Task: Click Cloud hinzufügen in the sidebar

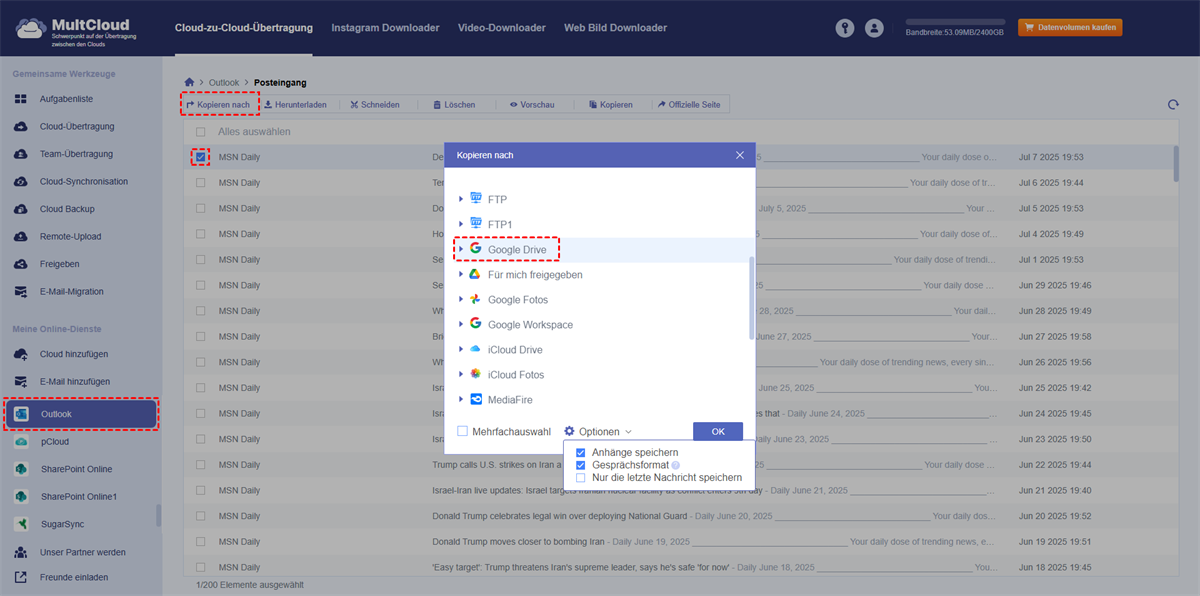Action: [x=74, y=354]
